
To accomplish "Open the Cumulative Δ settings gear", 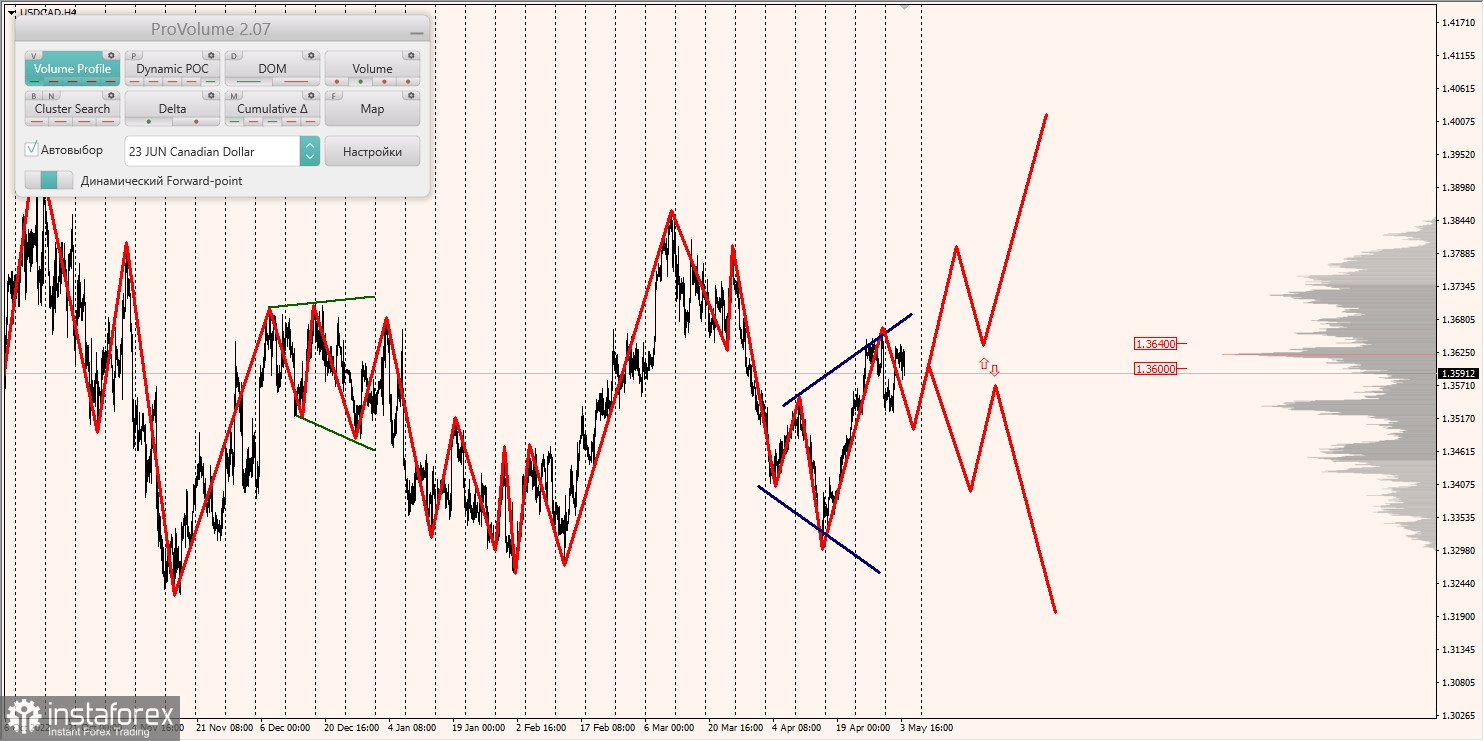I will click(311, 95).
